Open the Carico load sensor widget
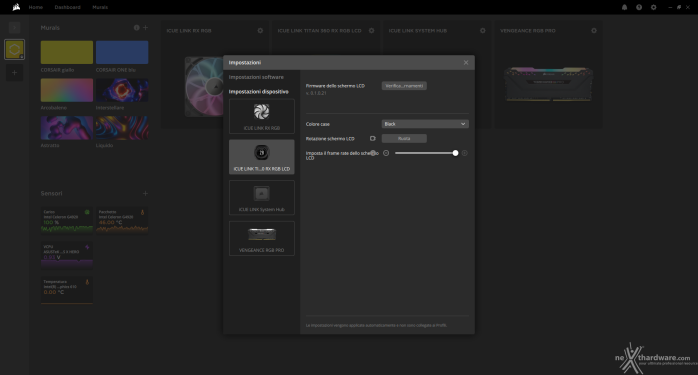This screenshot has width=698, height=375. (x=67, y=220)
